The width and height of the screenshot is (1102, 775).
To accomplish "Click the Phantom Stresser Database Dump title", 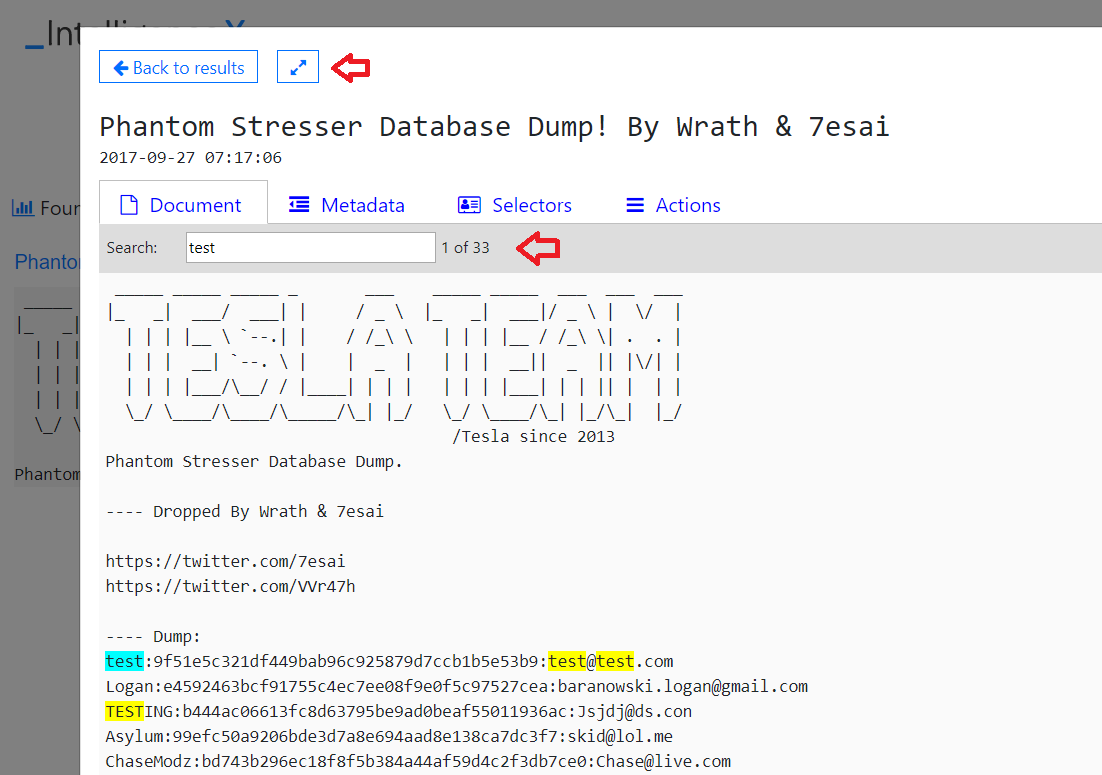I will click(x=494, y=127).
